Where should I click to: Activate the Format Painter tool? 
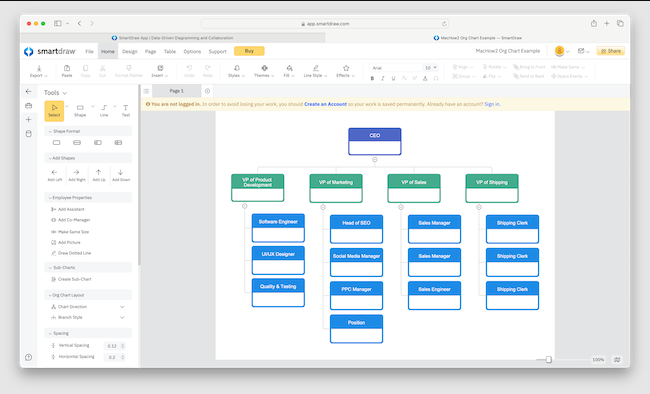pos(129,71)
